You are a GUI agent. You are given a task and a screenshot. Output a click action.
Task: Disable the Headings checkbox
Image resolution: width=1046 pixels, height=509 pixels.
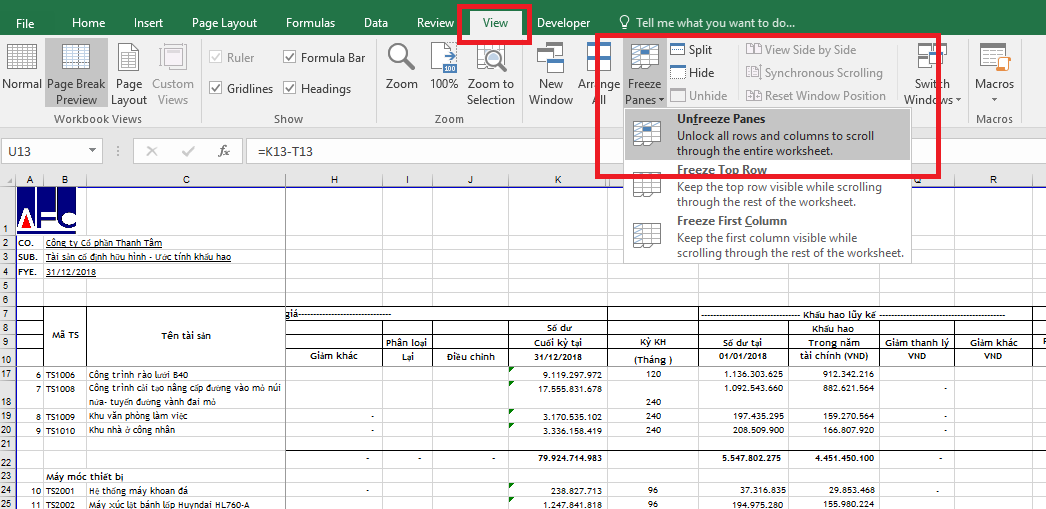(290, 89)
